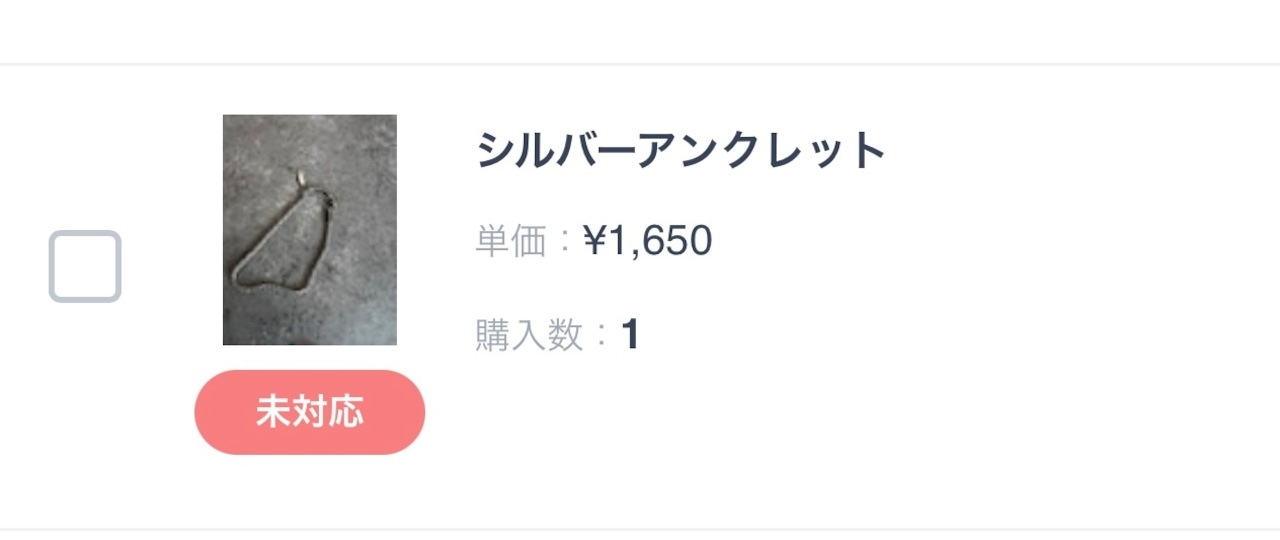Click the chain pendant in the product image
Screen dimensions: 1280x540
click(299, 180)
